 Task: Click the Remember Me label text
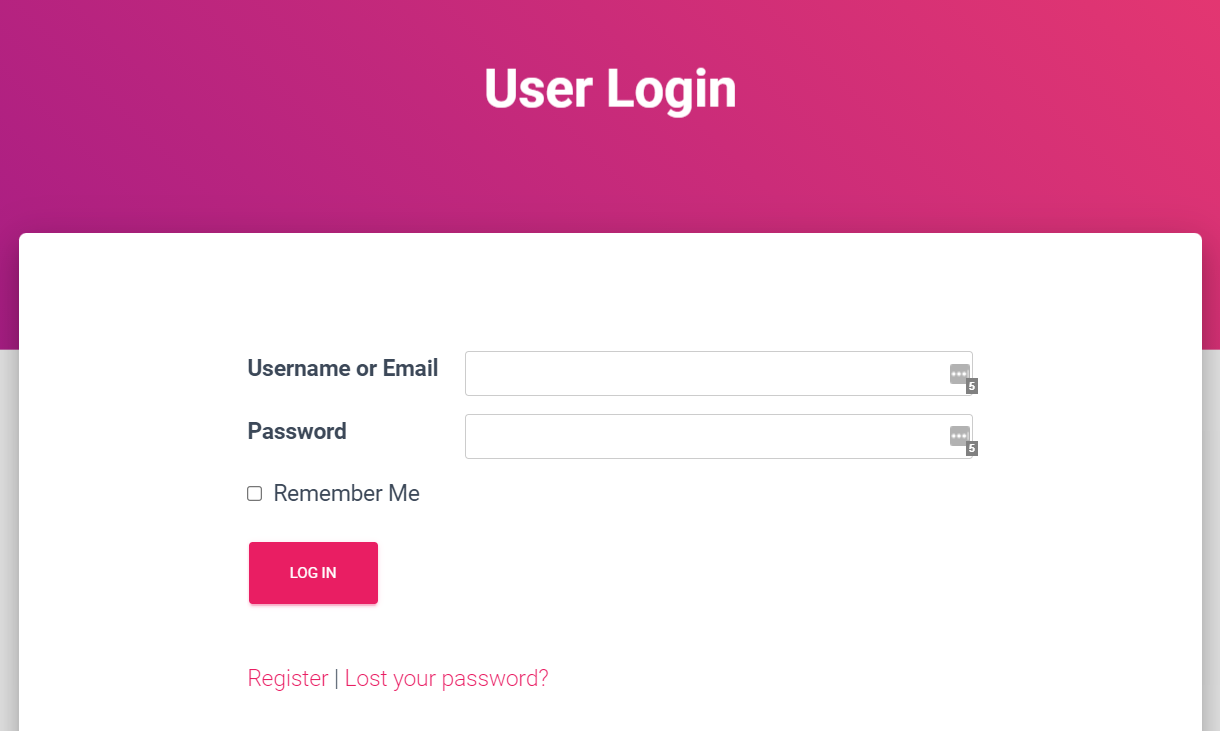(346, 494)
